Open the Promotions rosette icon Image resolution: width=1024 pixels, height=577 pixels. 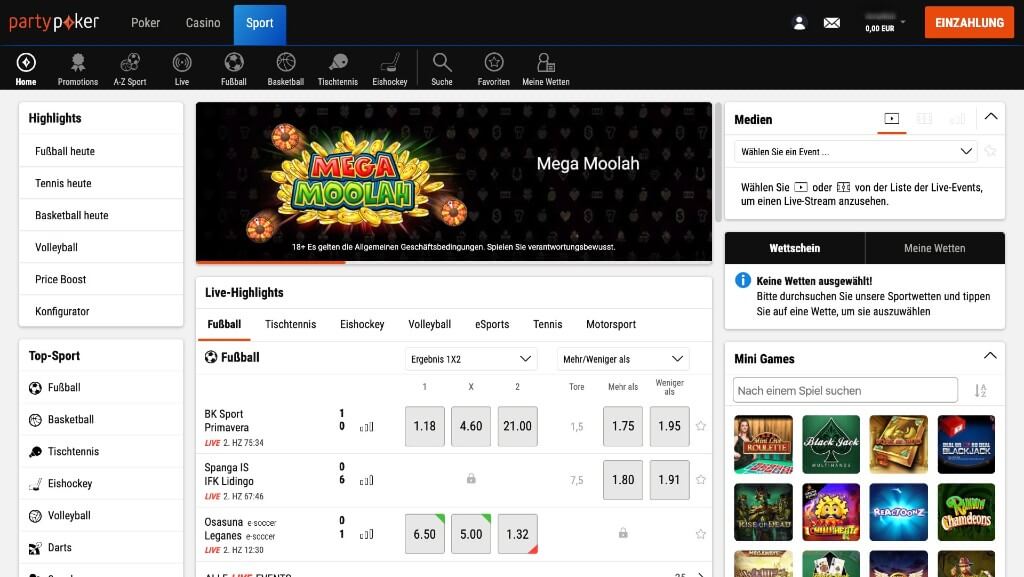click(x=78, y=63)
